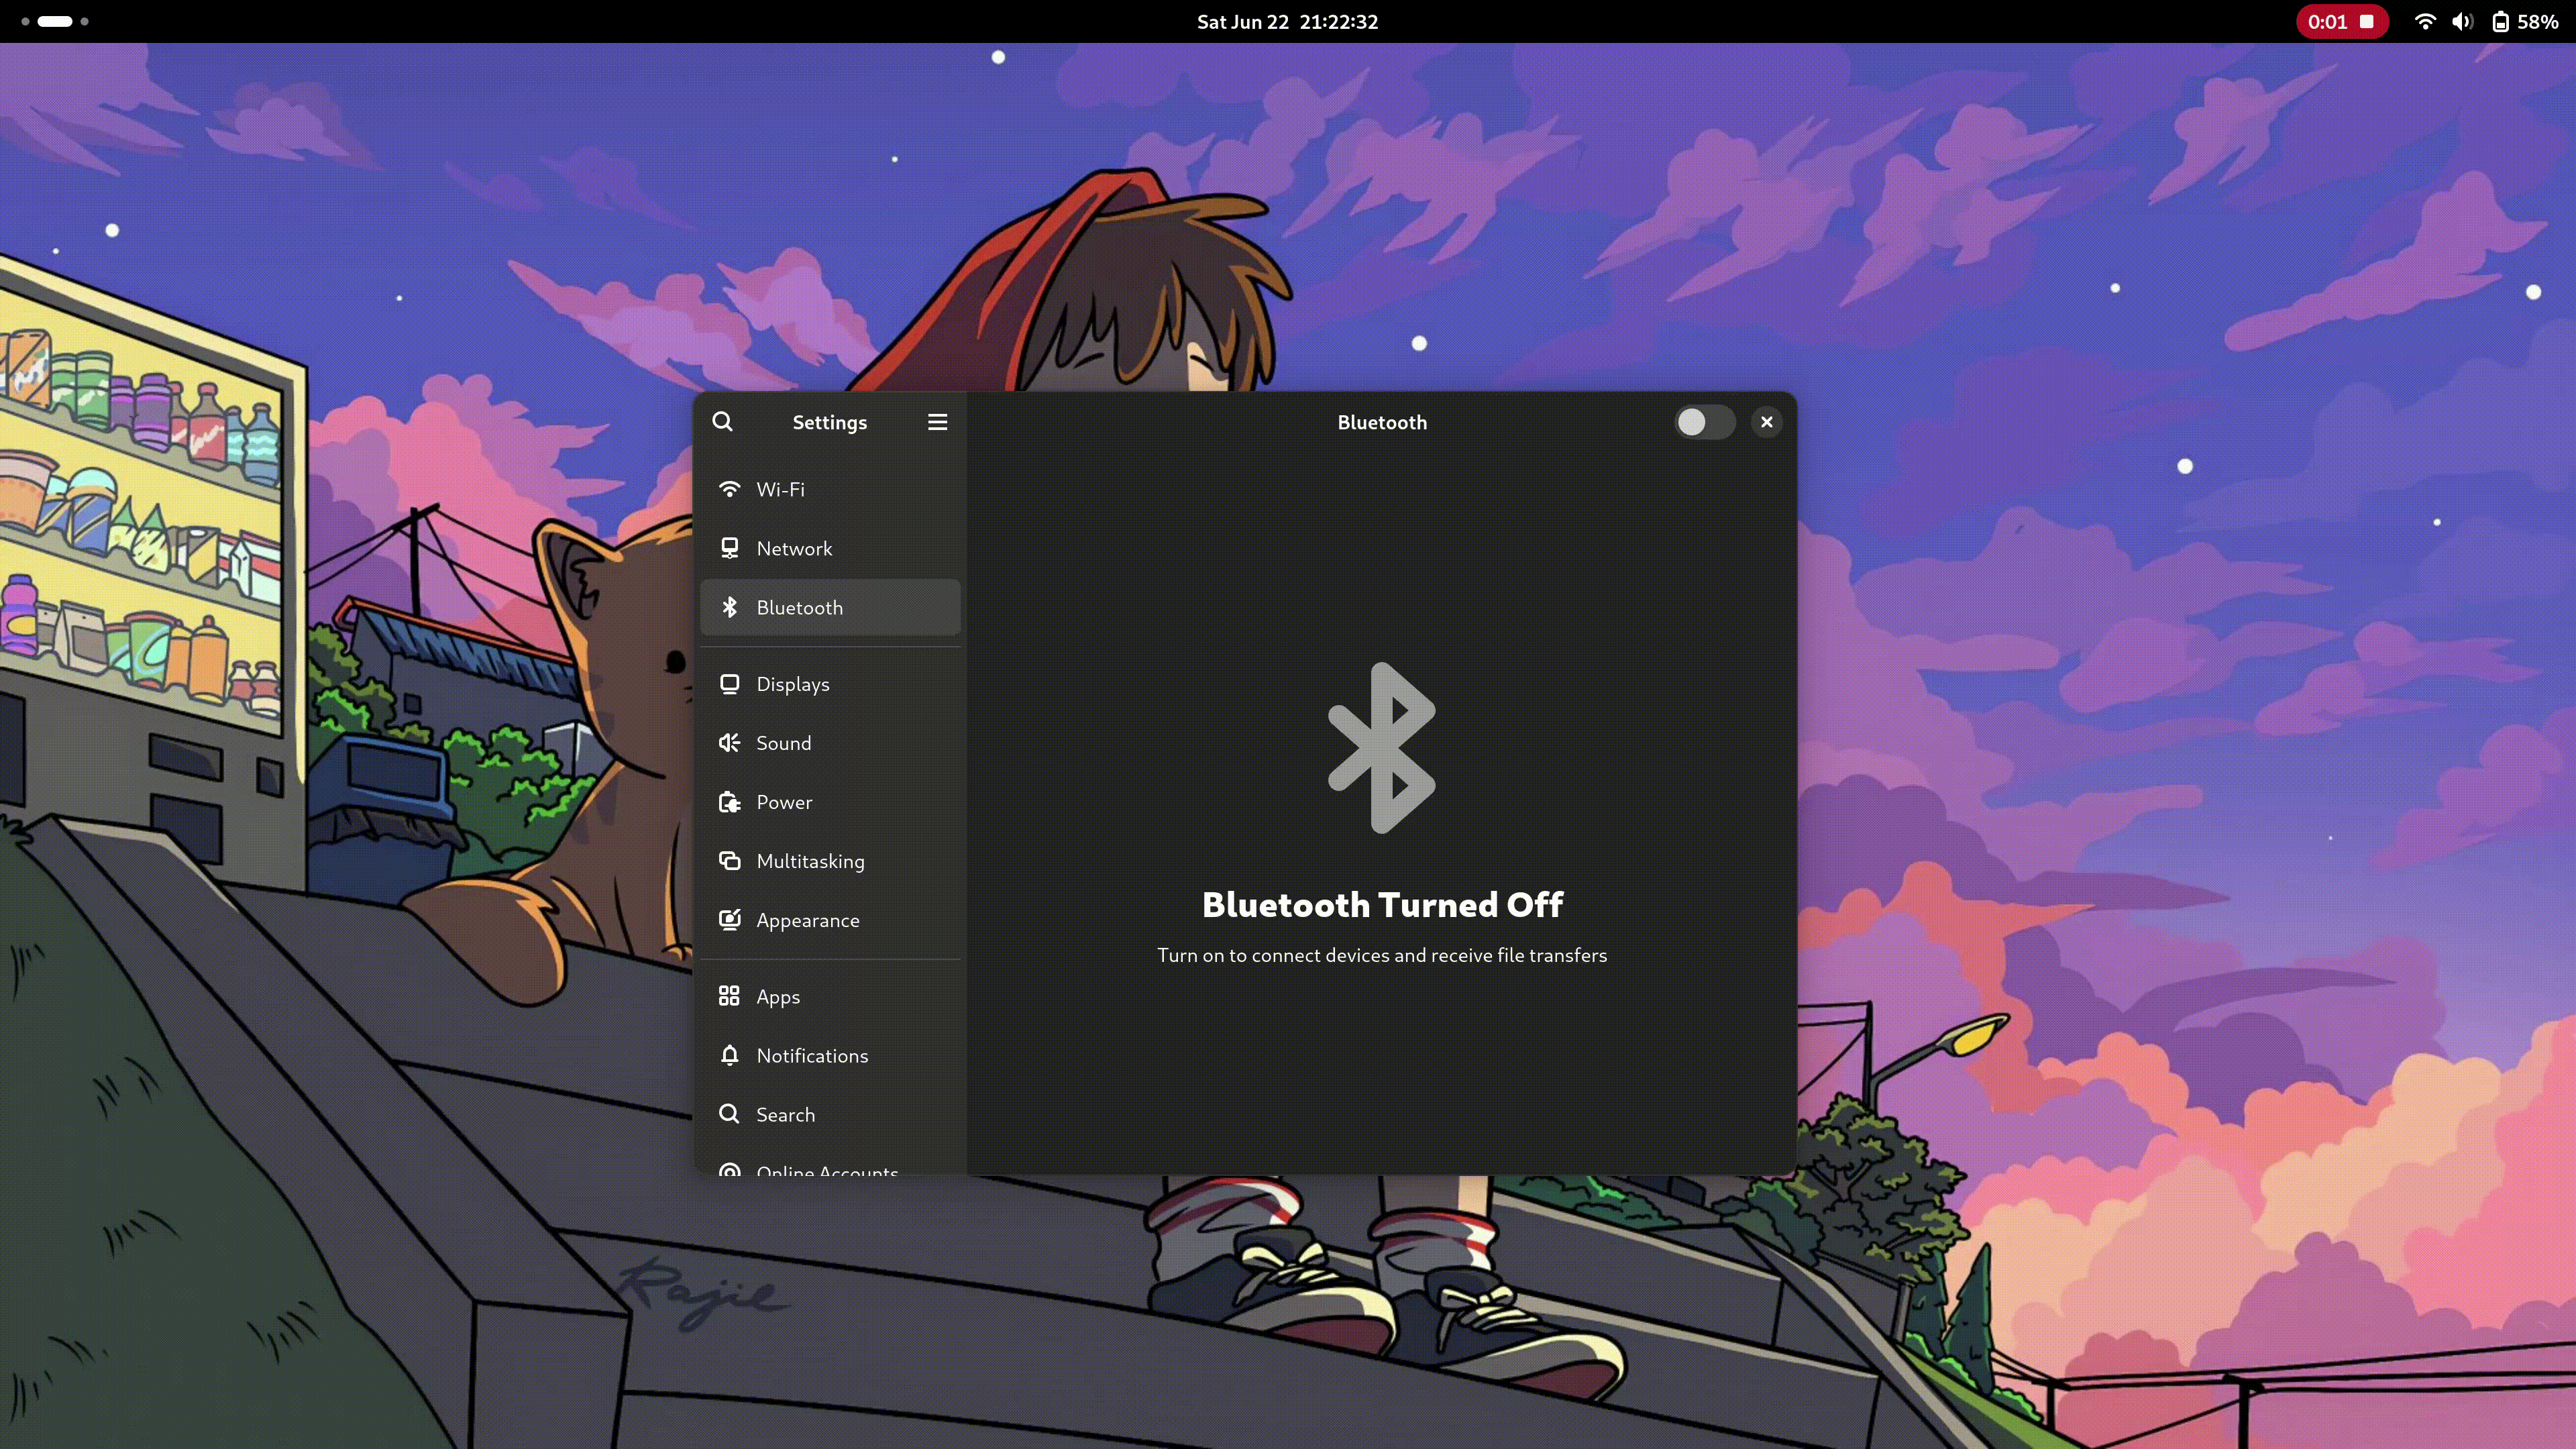Click the Settings title in the sidebar header
The height and width of the screenshot is (1449, 2576).
830,422
